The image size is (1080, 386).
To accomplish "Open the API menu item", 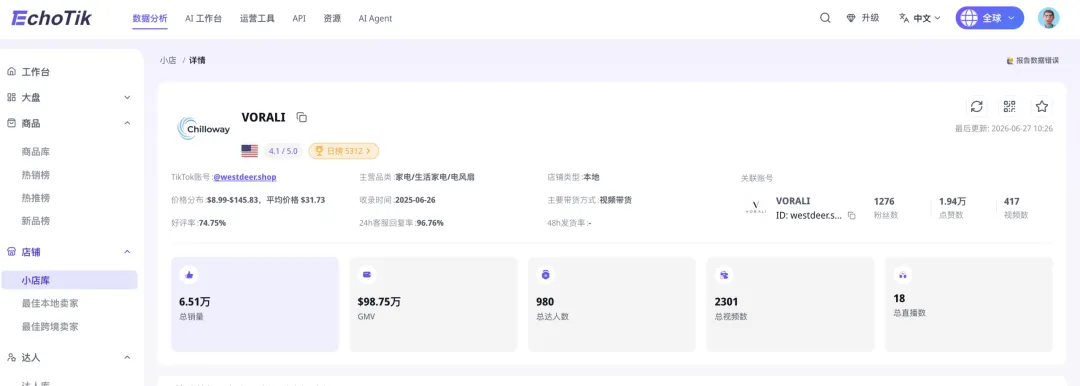I will (299, 19).
